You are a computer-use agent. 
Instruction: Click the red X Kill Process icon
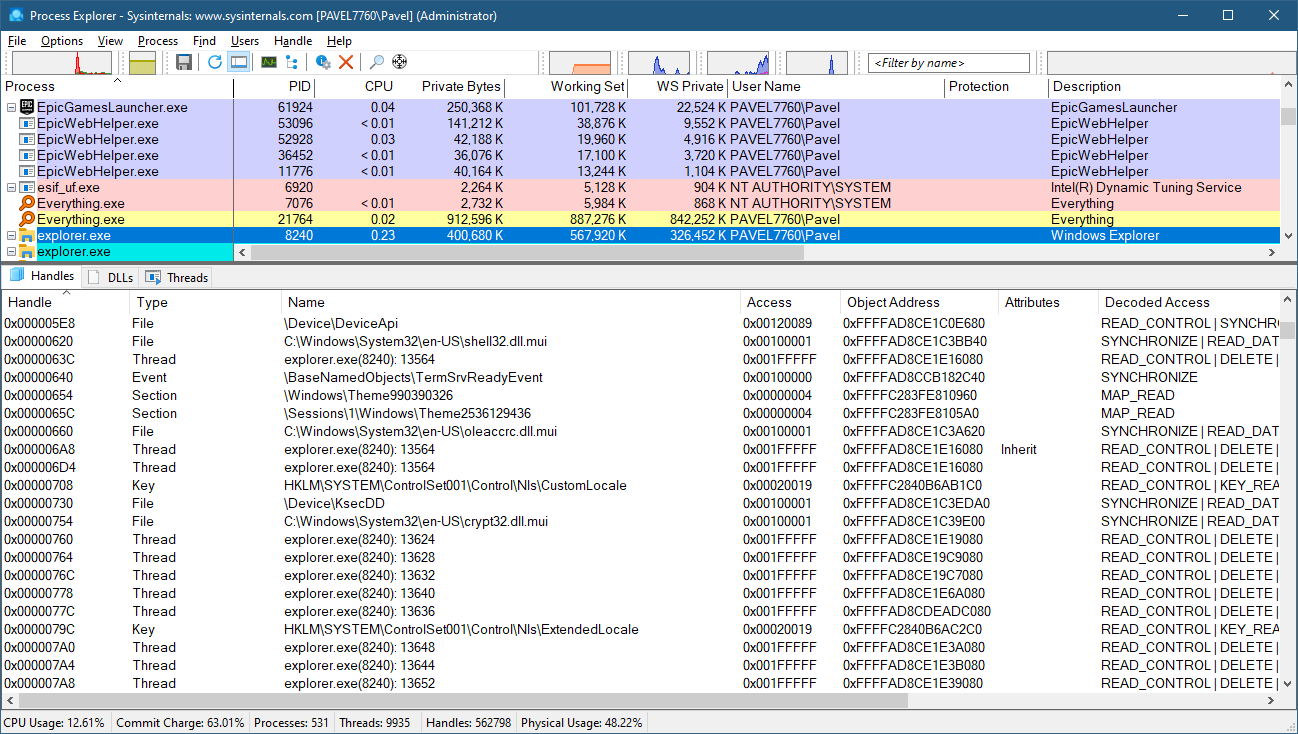[x=346, y=62]
